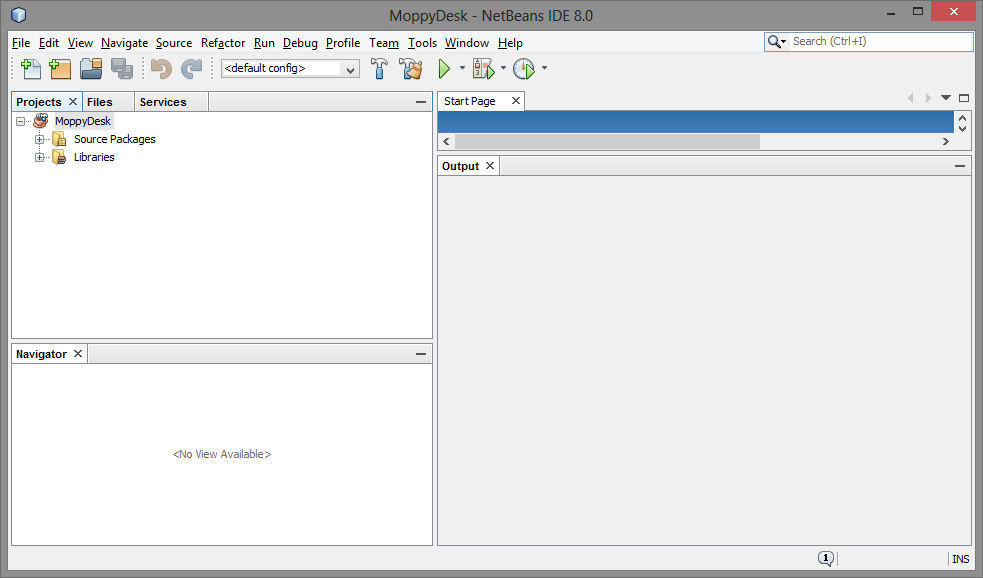
Task: Click Start Page scroll right arrow
Action: [x=945, y=142]
